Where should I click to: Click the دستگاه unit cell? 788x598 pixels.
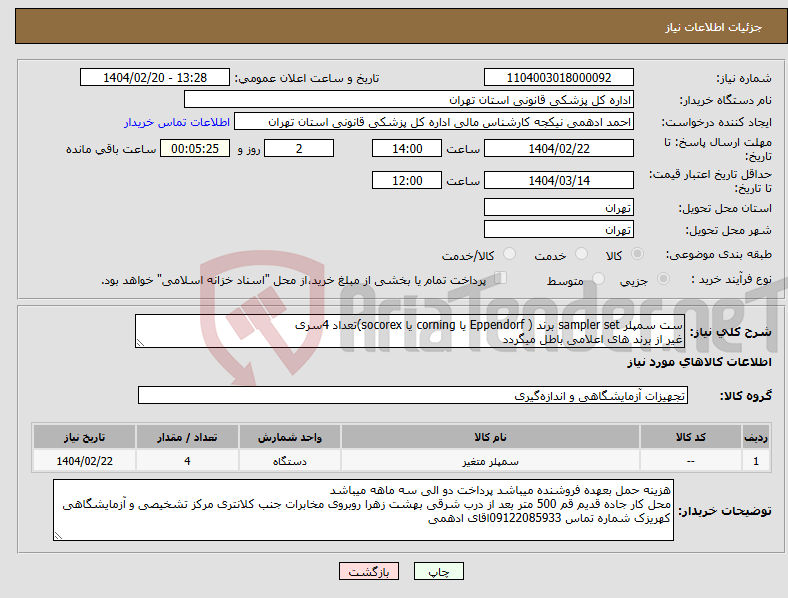(290, 461)
